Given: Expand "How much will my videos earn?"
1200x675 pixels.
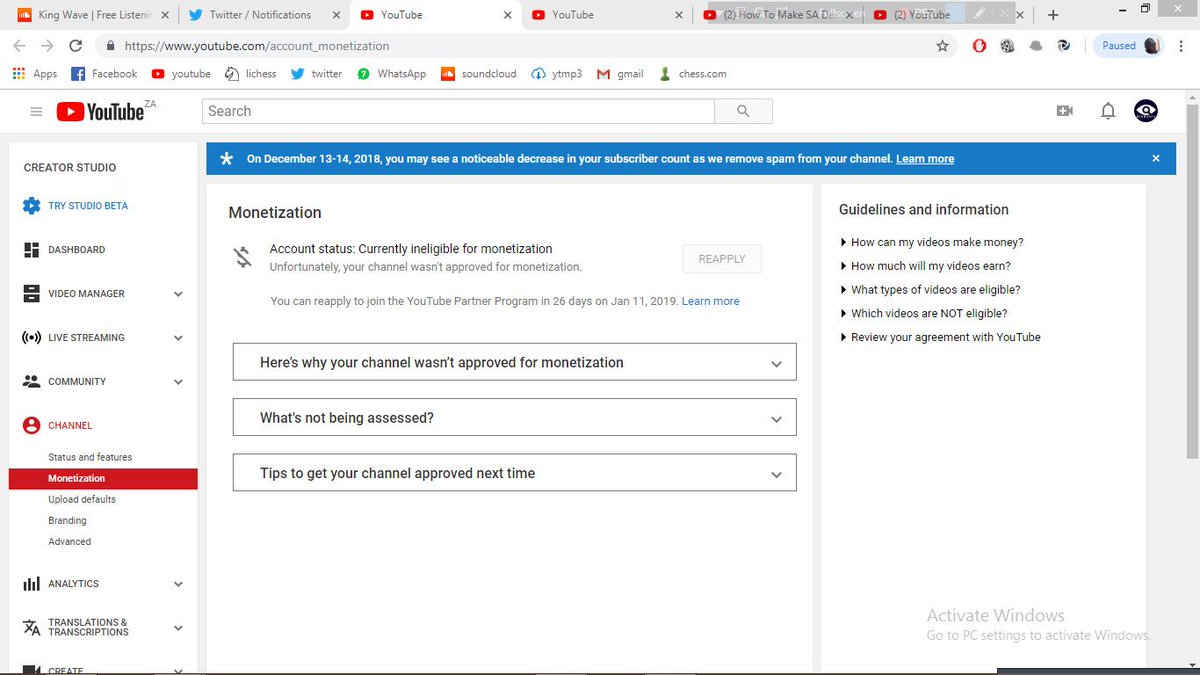Looking at the screenshot, I should pyautogui.click(x=926, y=266).
